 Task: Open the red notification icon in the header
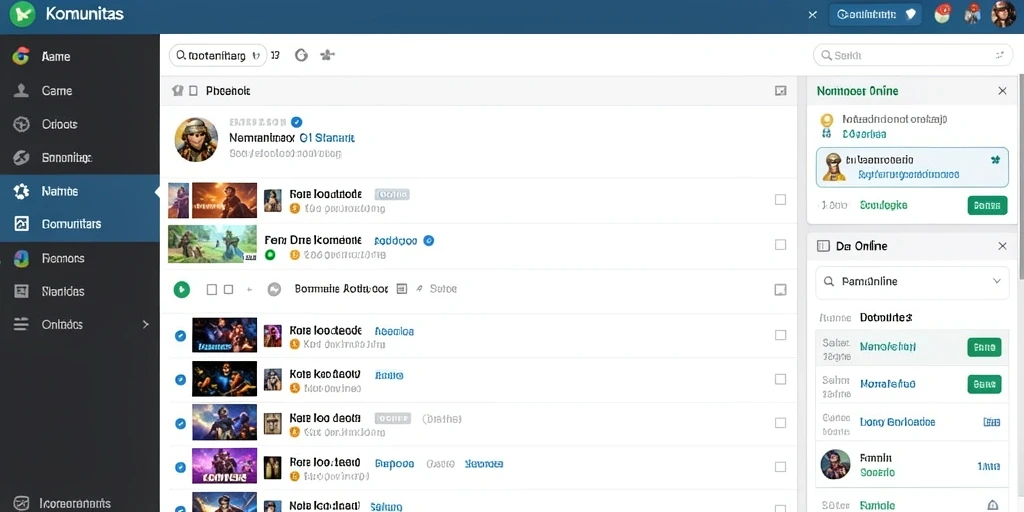[942, 13]
